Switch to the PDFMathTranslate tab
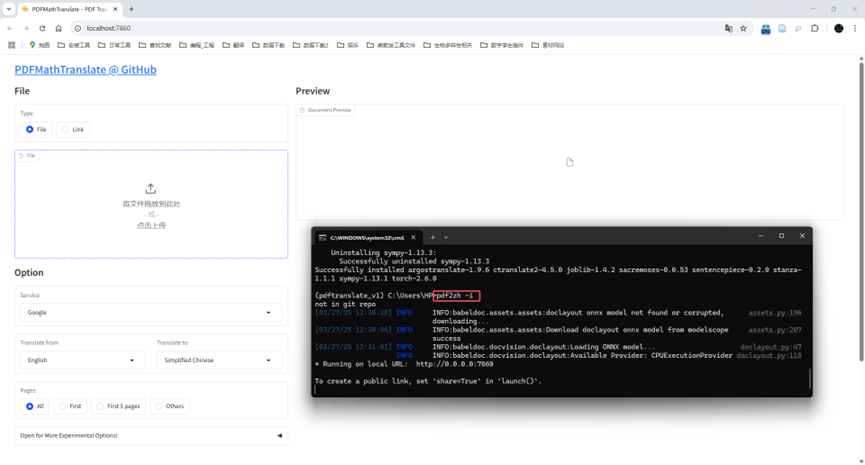 tap(69, 9)
